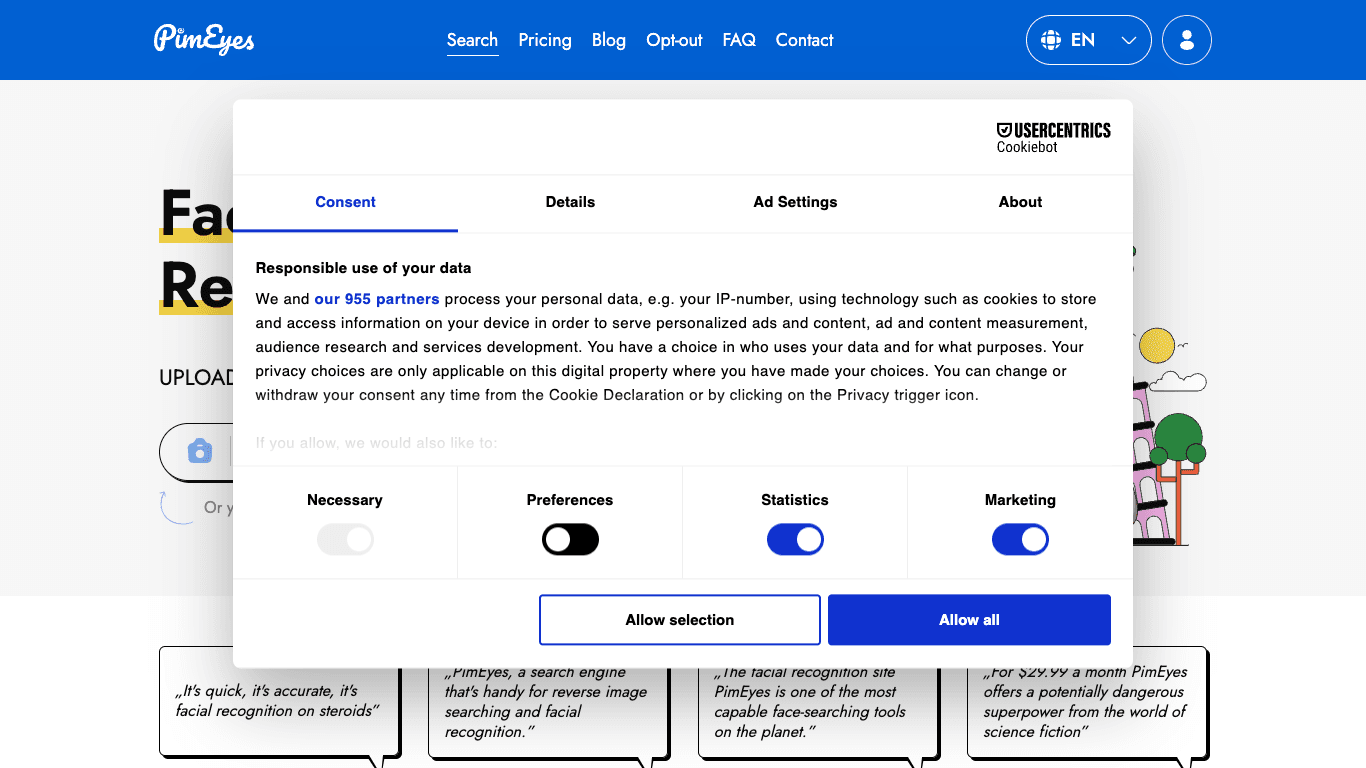1366x768 pixels.
Task: Click the camera upload icon
Action: pos(200,451)
